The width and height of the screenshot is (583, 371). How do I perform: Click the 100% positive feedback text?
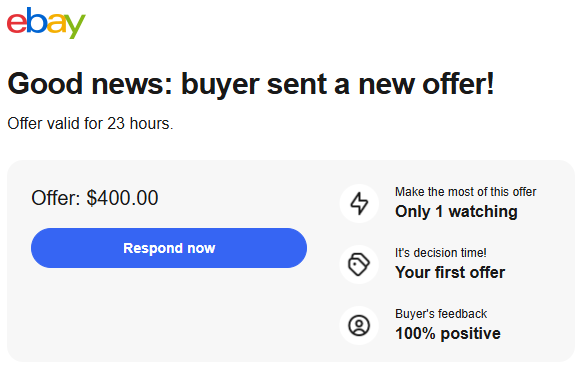(448, 333)
